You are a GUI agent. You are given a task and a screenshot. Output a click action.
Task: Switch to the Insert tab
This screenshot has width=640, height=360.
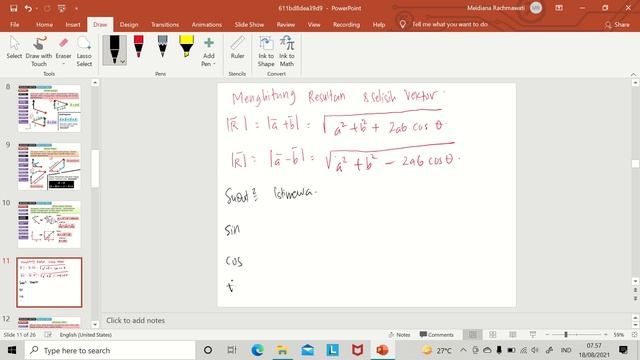pos(73,24)
